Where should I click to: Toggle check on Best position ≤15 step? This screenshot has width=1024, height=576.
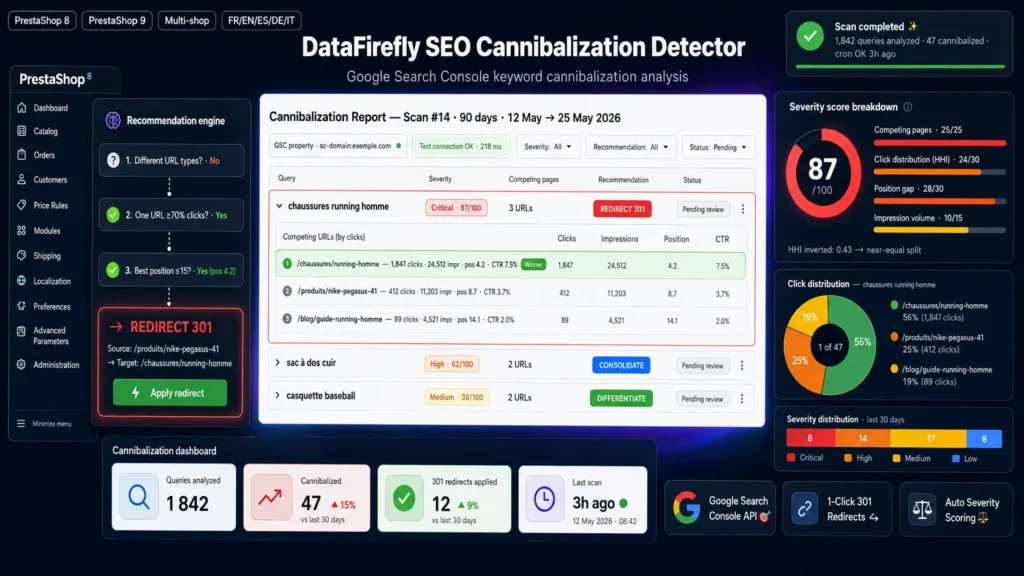[x=113, y=270]
